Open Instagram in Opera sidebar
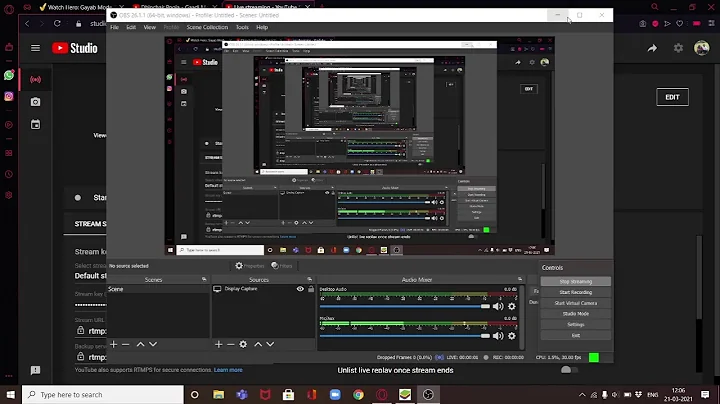This screenshot has height=404, width=720. (x=9, y=96)
